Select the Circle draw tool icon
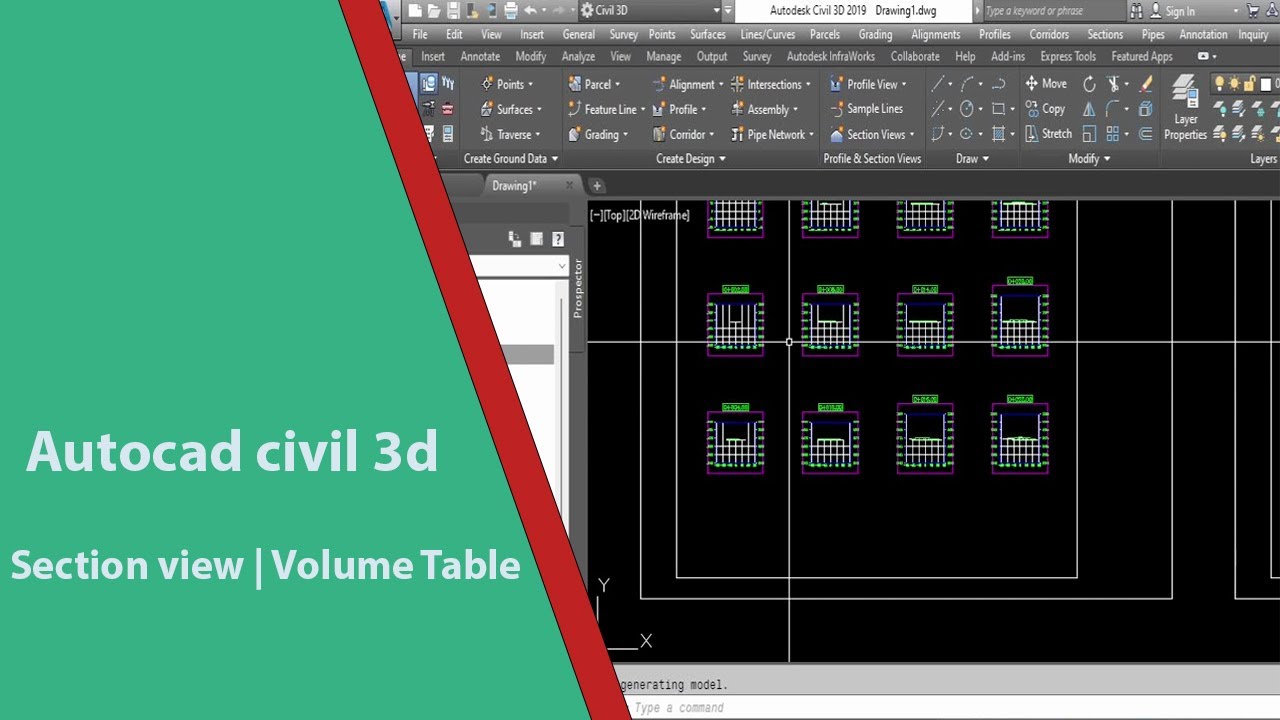 [x=966, y=108]
